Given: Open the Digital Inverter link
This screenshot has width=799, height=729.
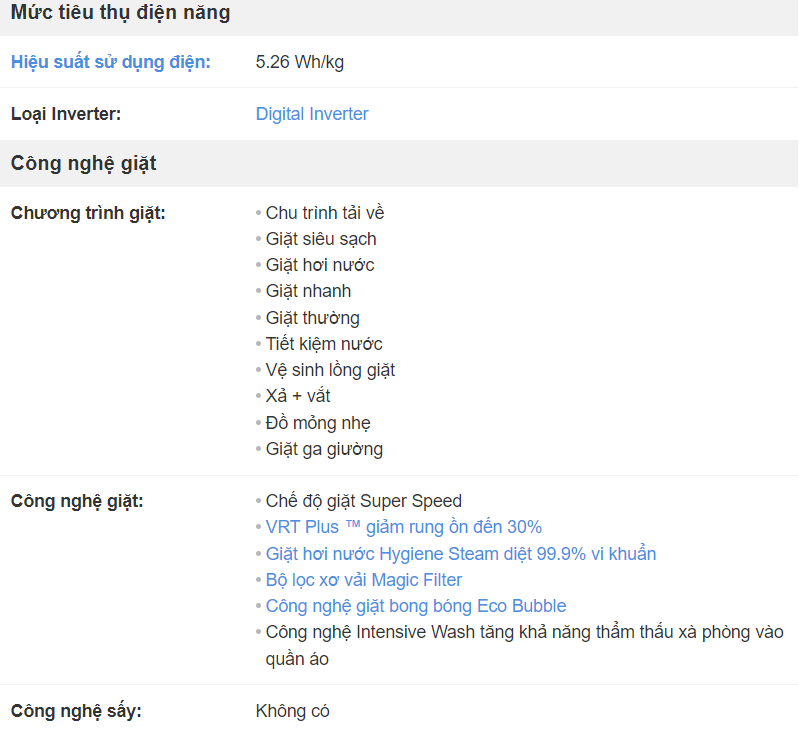Looking at the screenshot, I should click(312, 114).
